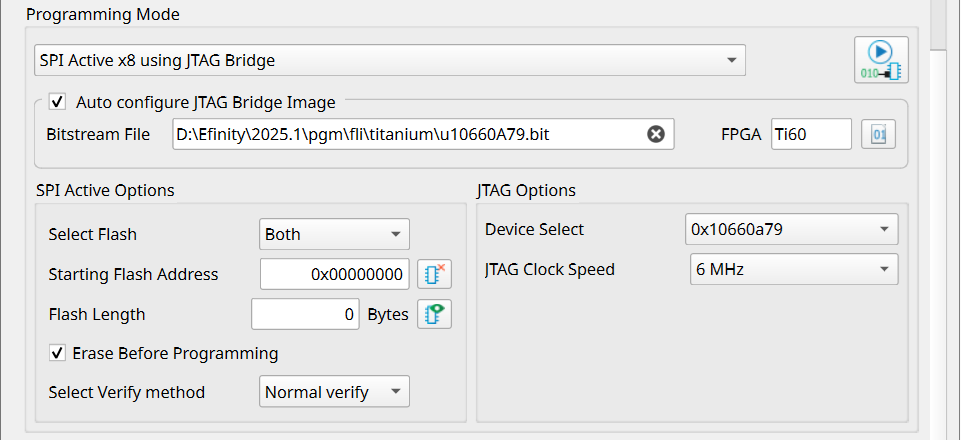
Task: Click the Start Program play-chip icon
Action: pyautogui.click(x=880, y=60)
